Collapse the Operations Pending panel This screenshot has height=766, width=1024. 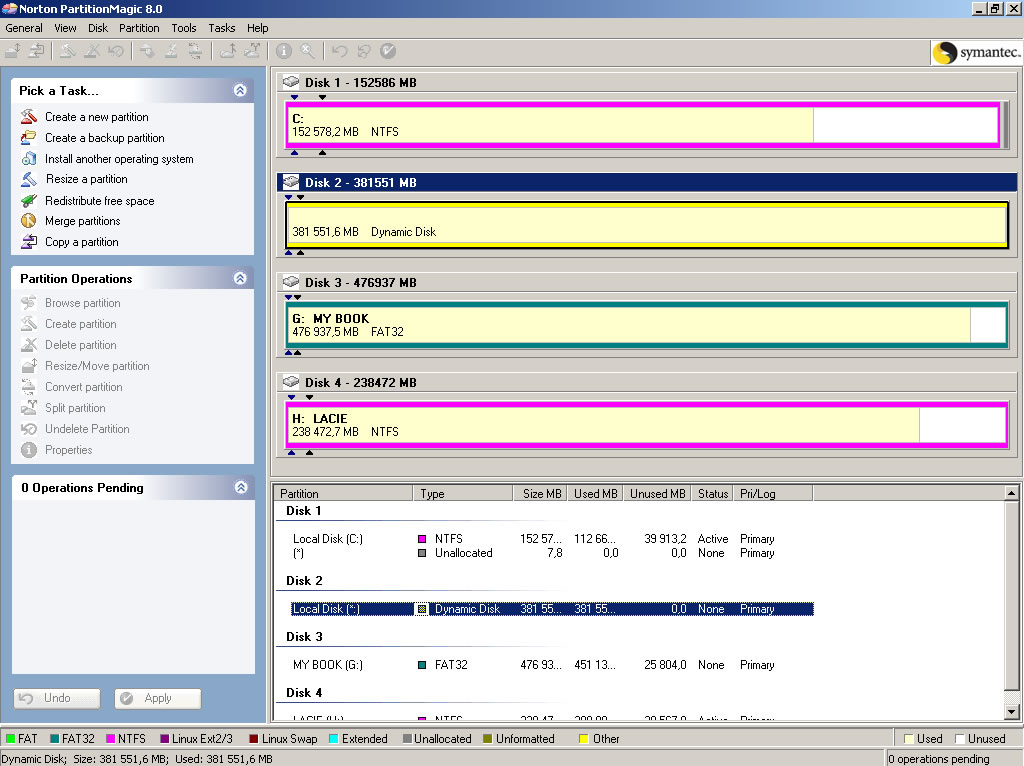240,487
